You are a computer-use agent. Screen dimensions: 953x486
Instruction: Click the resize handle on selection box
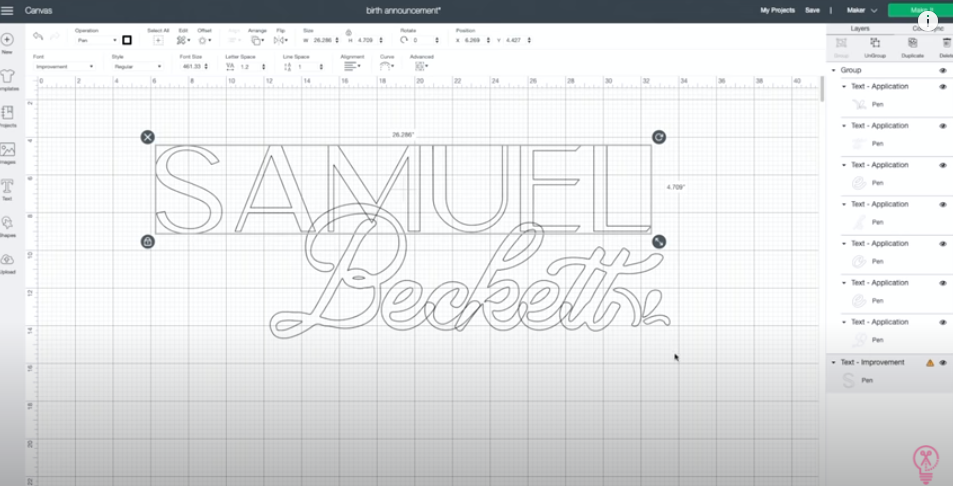(659, 242)
